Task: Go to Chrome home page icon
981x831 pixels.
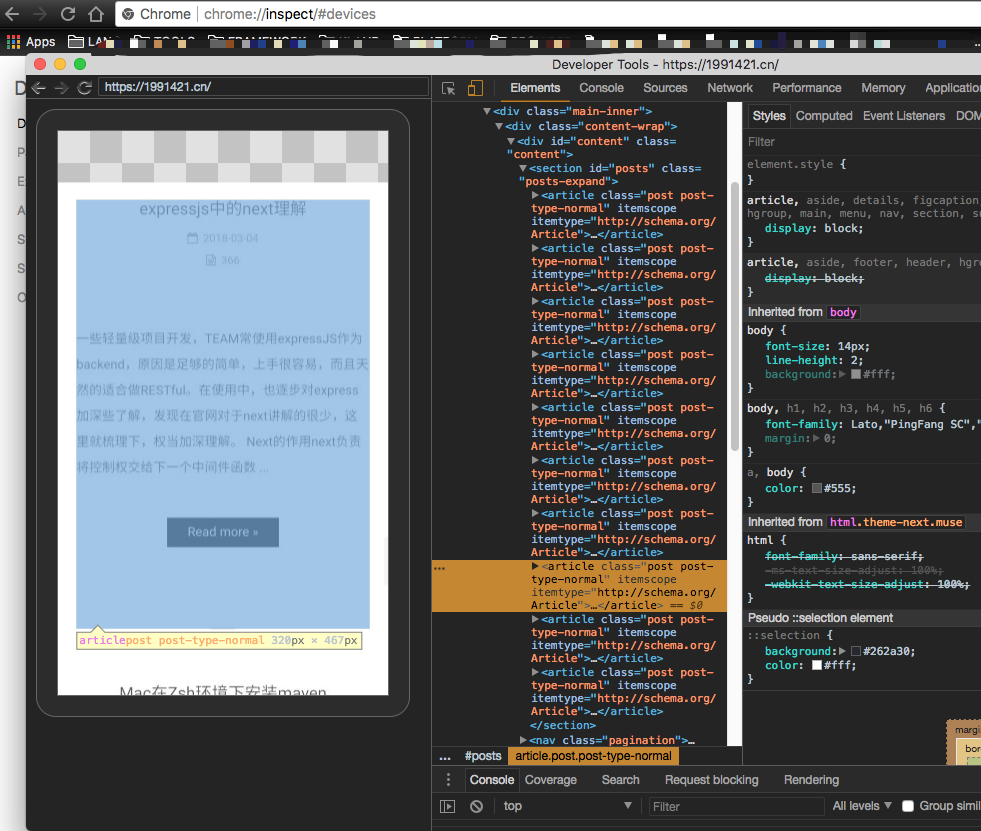Action: (96, 14)
